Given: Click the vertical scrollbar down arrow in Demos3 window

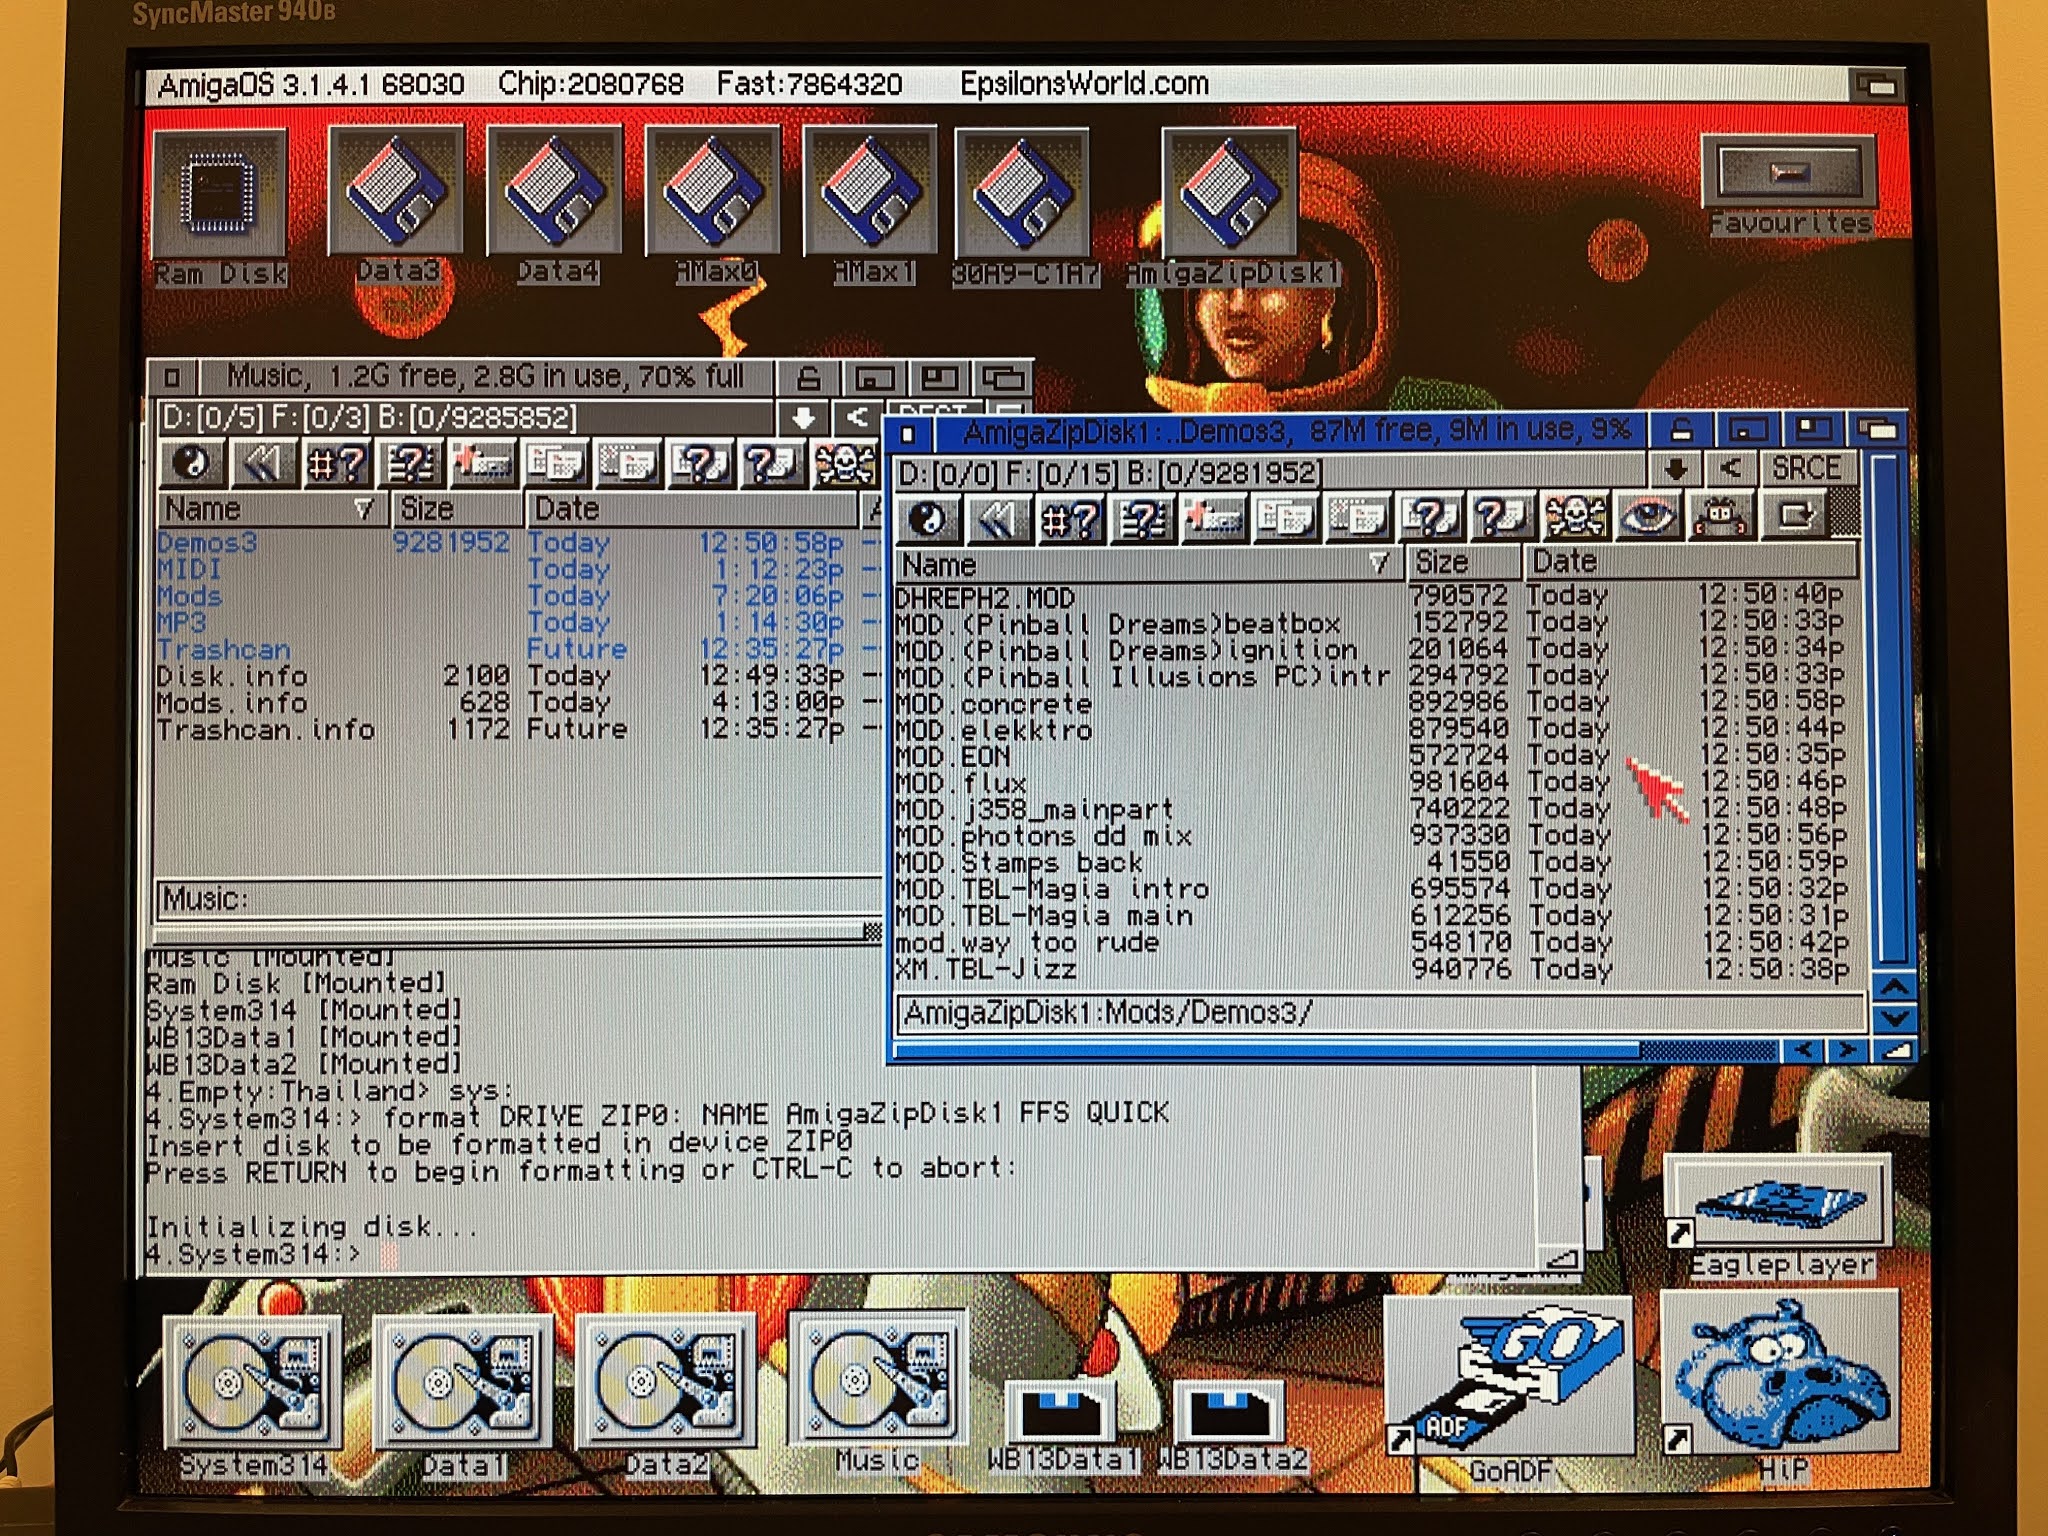Looking at the screenshot, I should (x=1896, y=1018).
